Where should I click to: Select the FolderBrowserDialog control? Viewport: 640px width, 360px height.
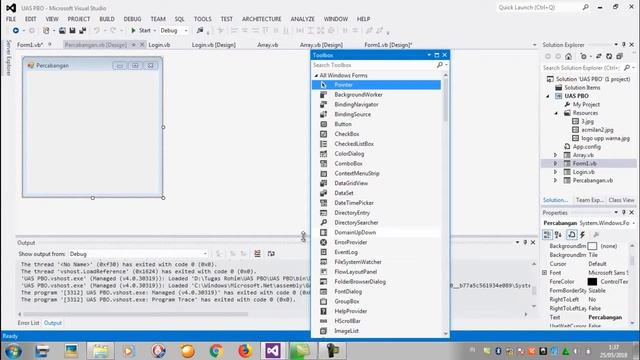coord(376,282)
